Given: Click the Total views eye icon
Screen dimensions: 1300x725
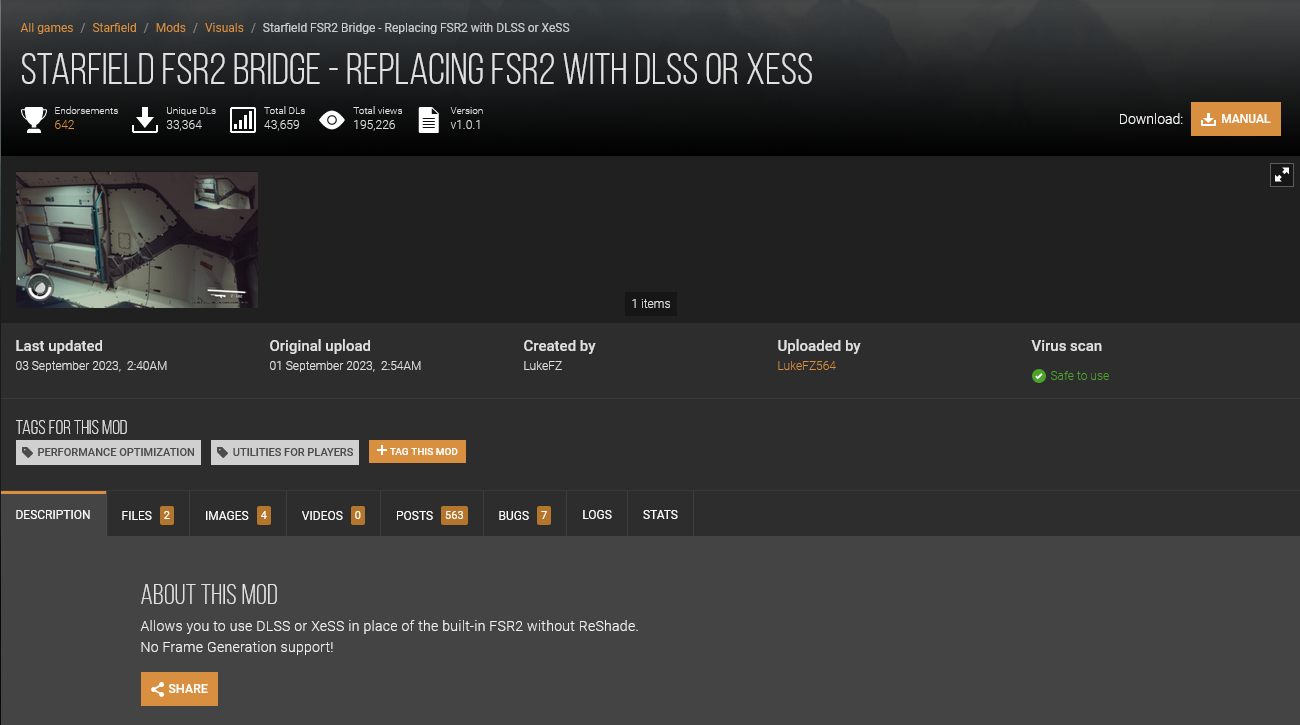Looking at the screenshot, I should coord(332,121).
